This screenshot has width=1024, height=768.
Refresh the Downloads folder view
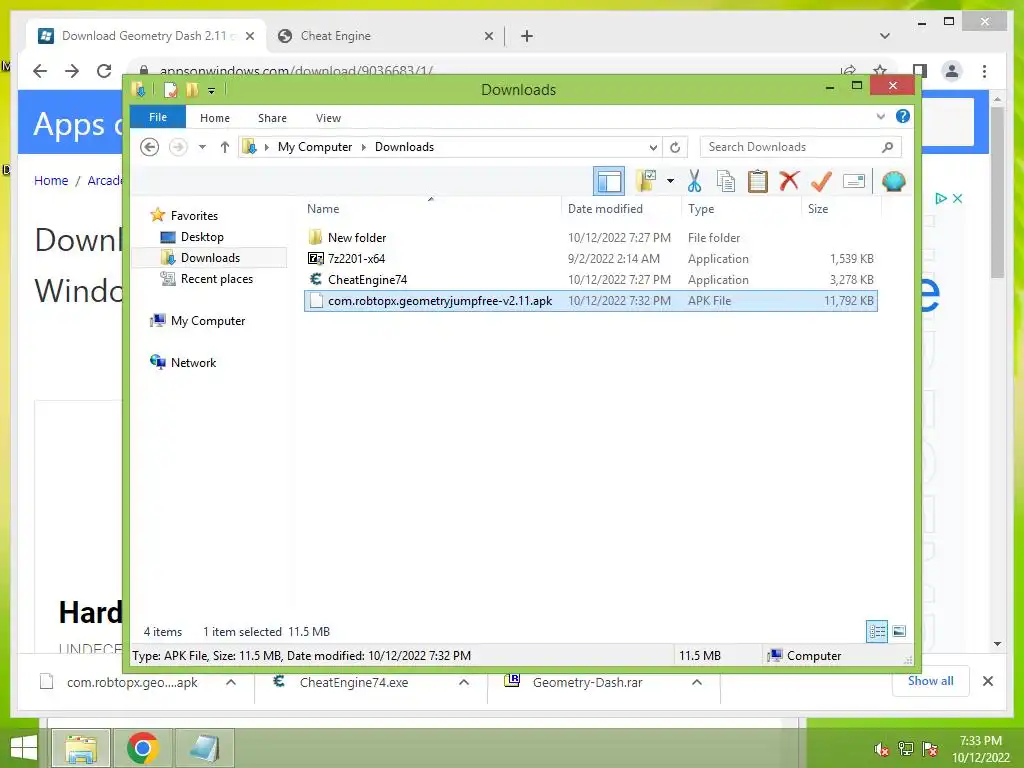click(675, 147)
